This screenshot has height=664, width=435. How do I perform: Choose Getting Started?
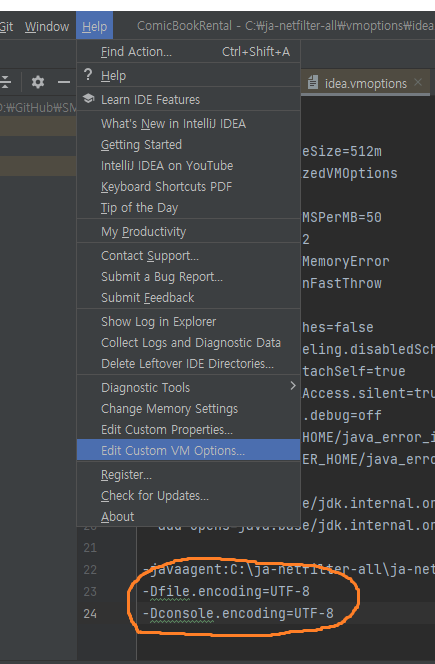click(188, 145)
